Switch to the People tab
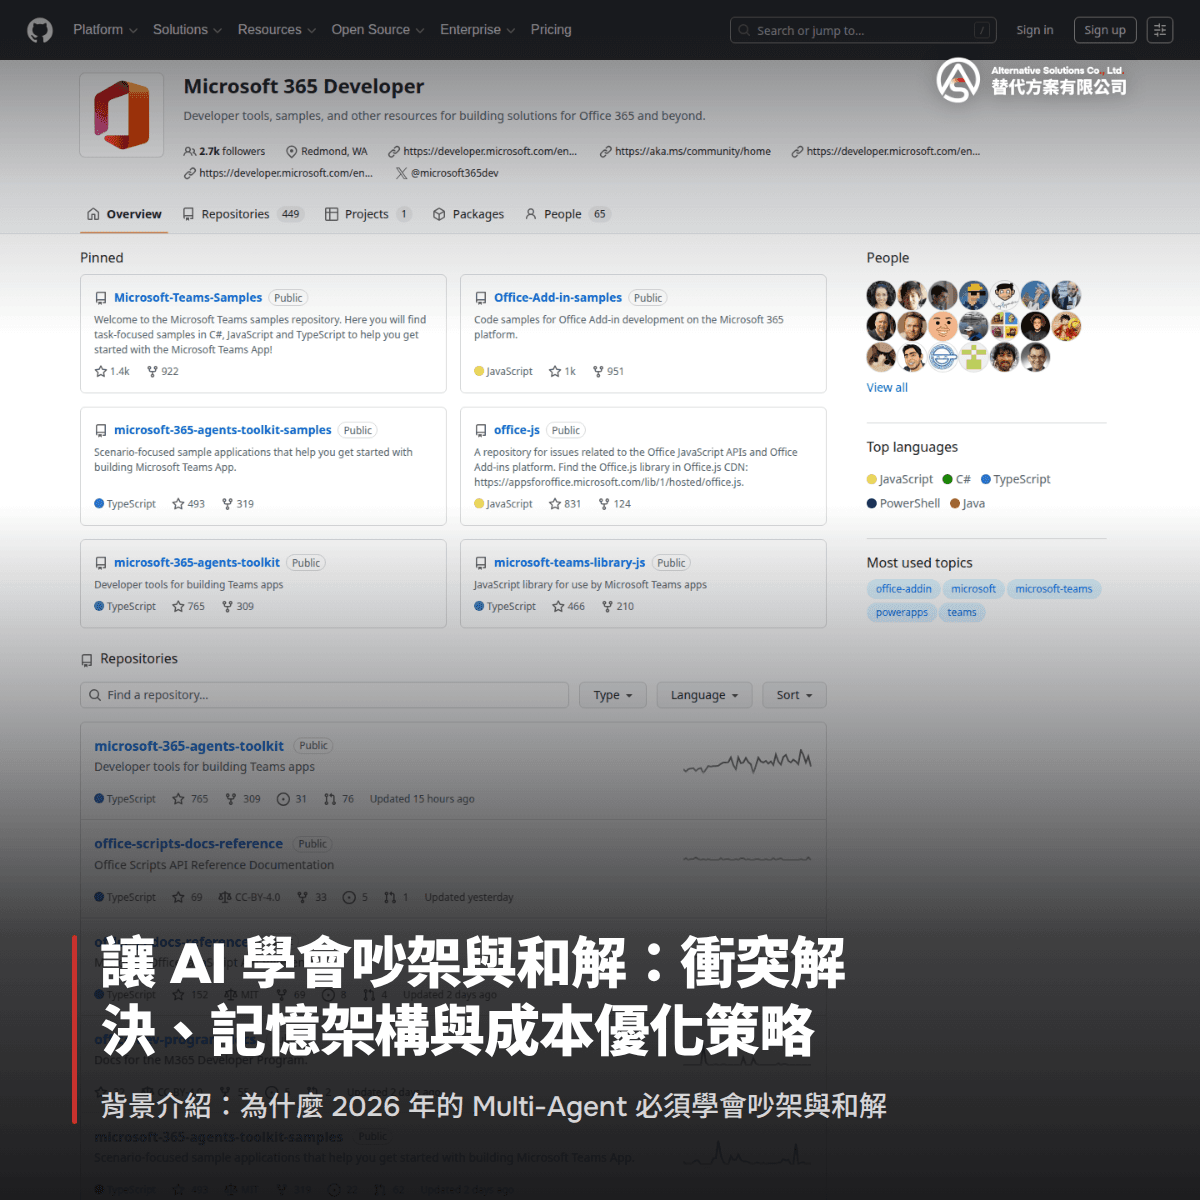Image resolution: width=1200 pixels, height=1200 pixels. pyautogui.click(x=567, y=214)
